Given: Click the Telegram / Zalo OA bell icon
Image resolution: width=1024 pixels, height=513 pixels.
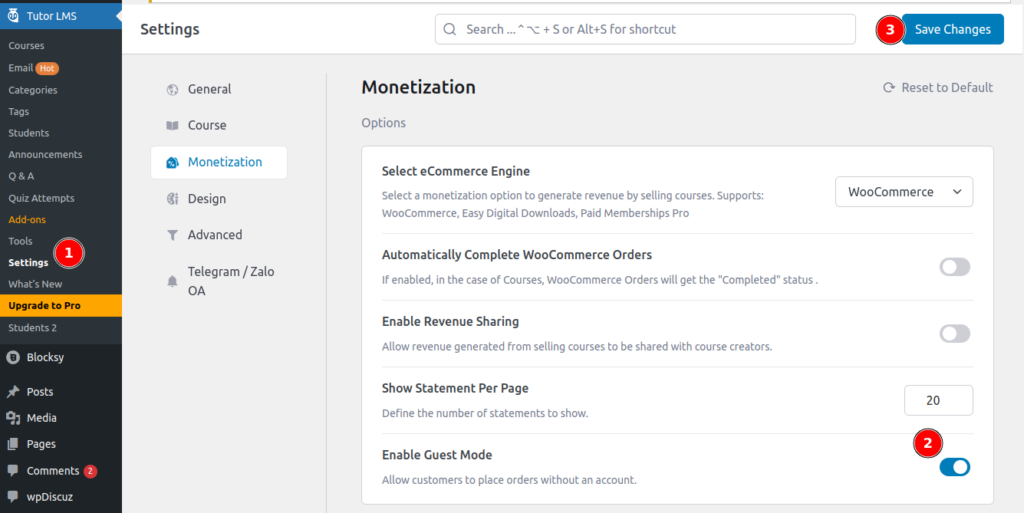Looking at the screenshot, I should (x=172, y=282).
